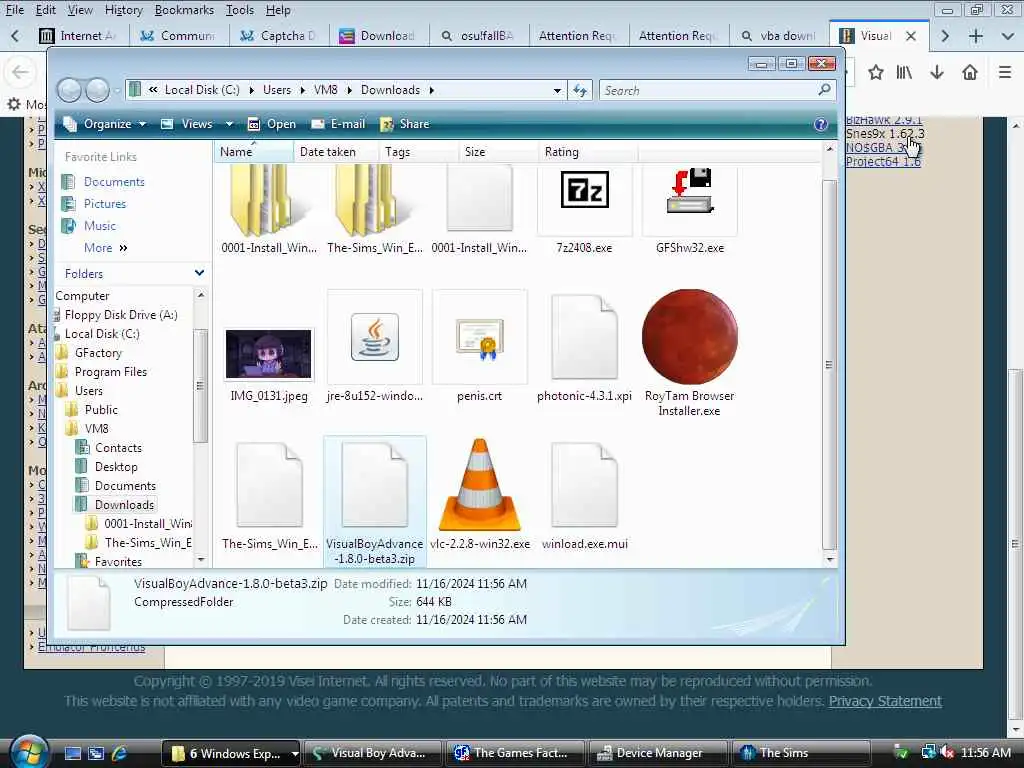Open Firefox hamburger menu

(1005, 72)
